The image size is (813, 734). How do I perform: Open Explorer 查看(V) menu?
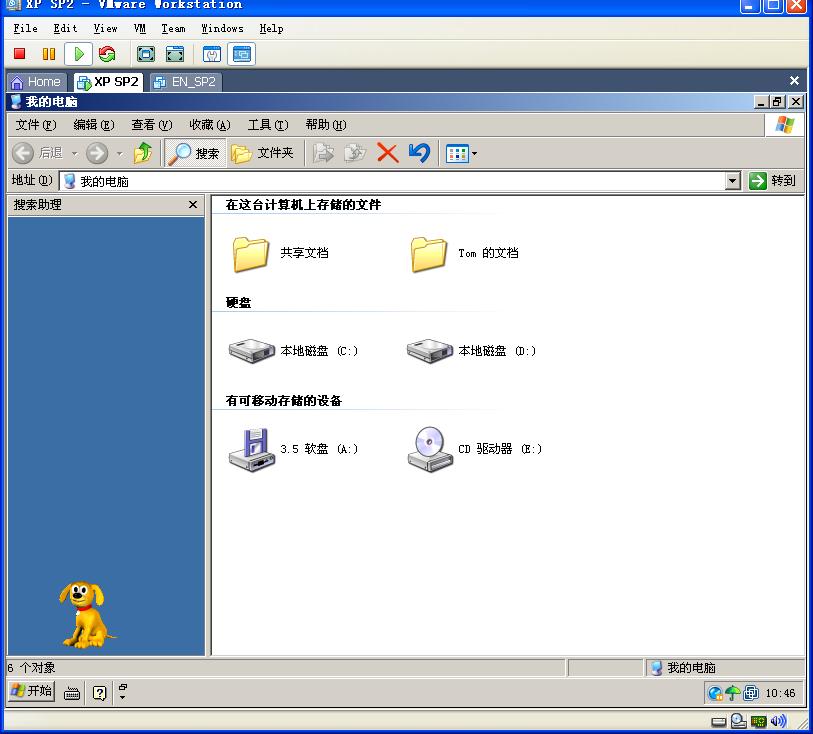[151, 125]
